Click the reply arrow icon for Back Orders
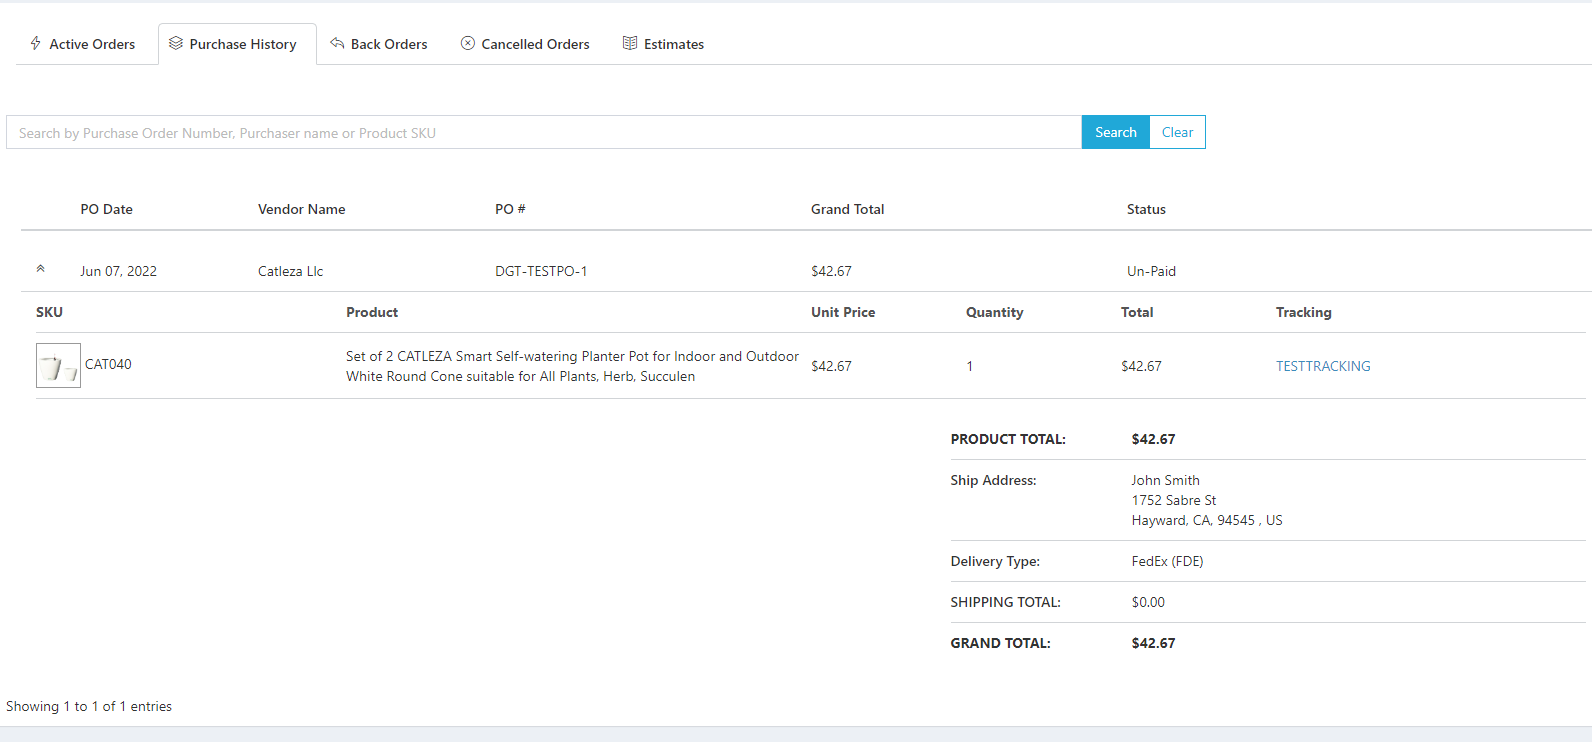 pyautogui.click(x=337, y=43)
